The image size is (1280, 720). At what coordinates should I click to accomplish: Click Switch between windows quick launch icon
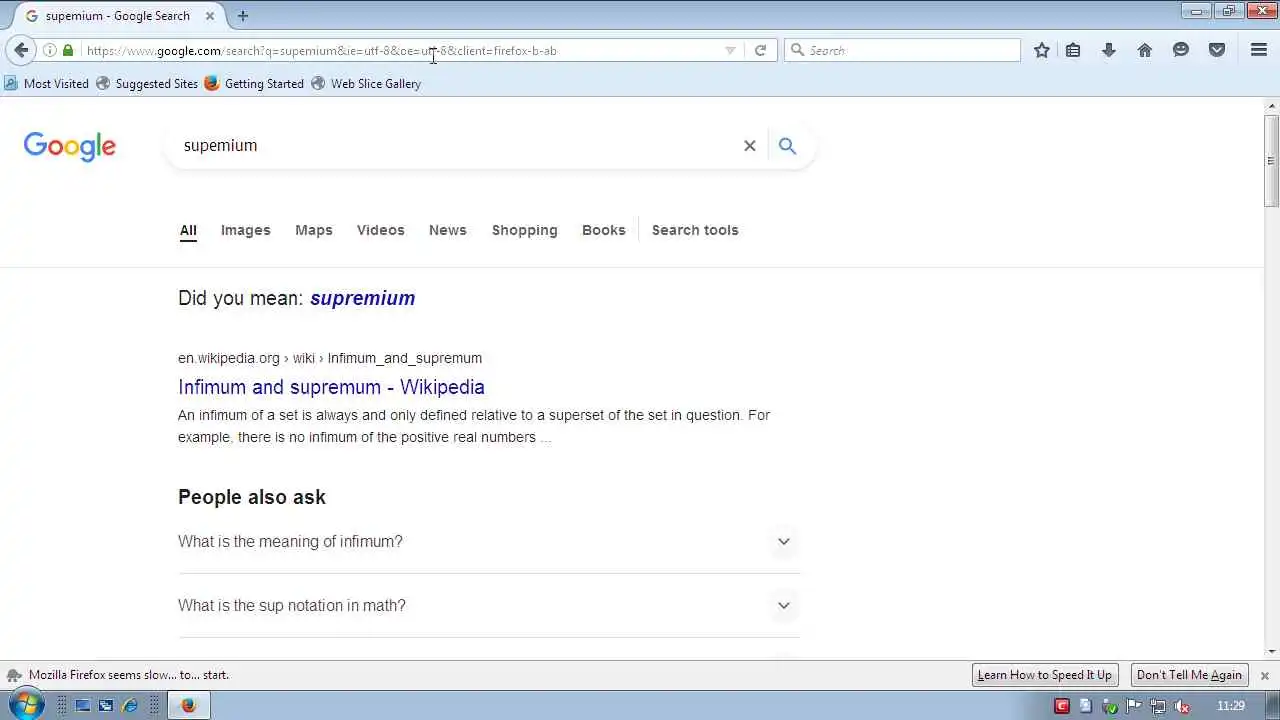click(x=106, y=706)
